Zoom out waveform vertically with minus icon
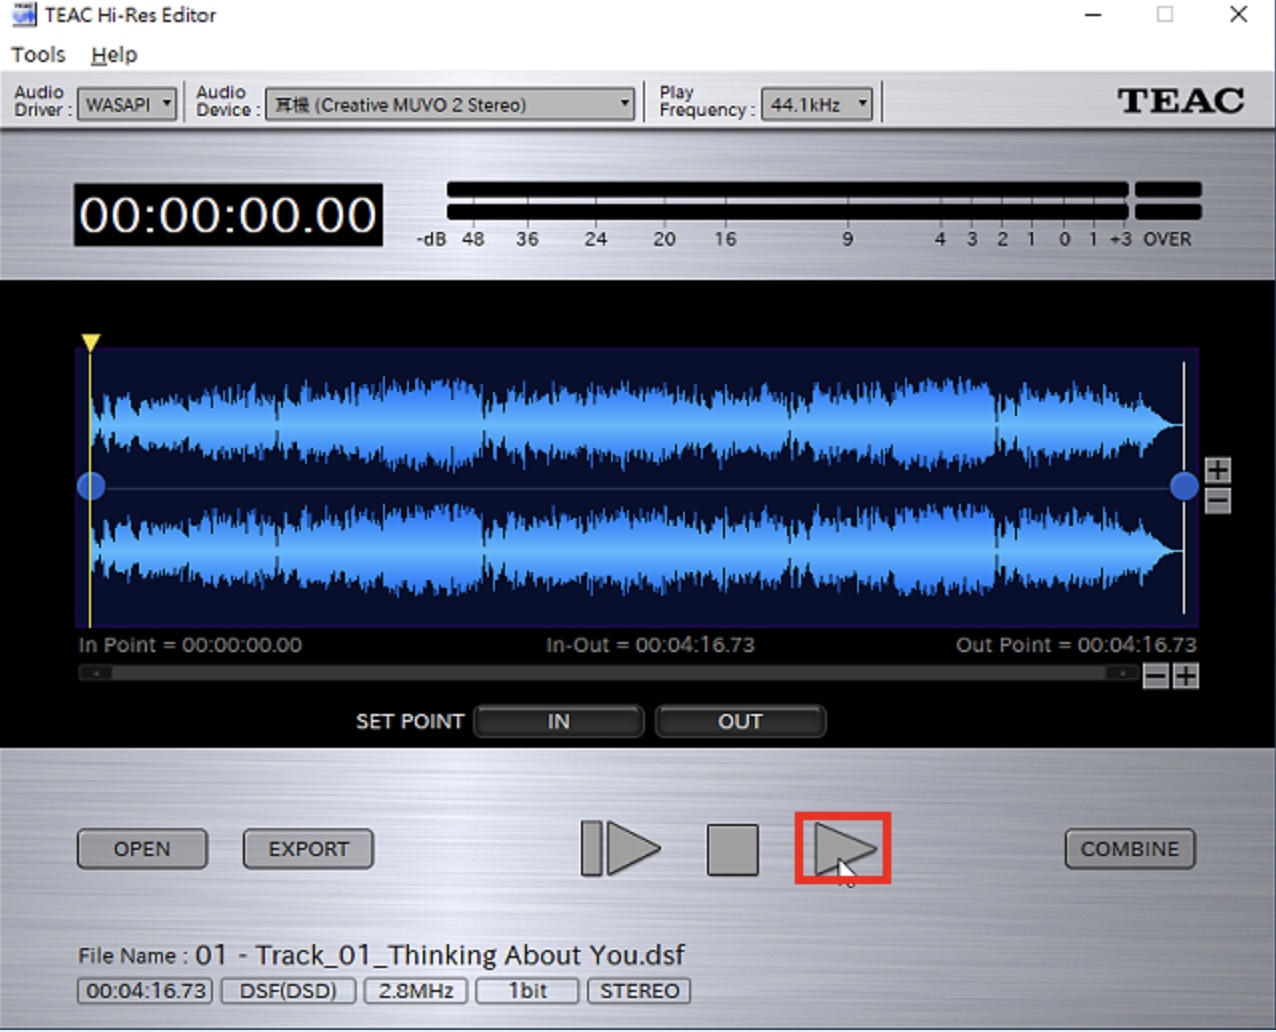The image size is (1276, 1032). 1217,501
